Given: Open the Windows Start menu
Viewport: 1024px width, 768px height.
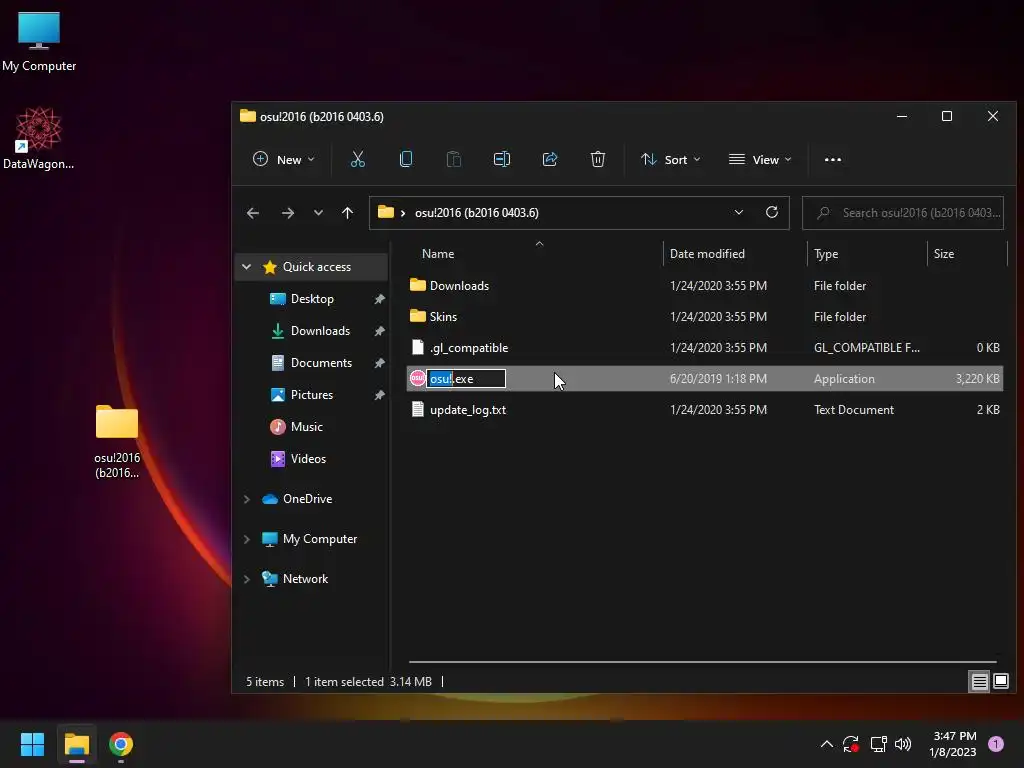Looking at the screenshot, I should click(x=32, y=744).
